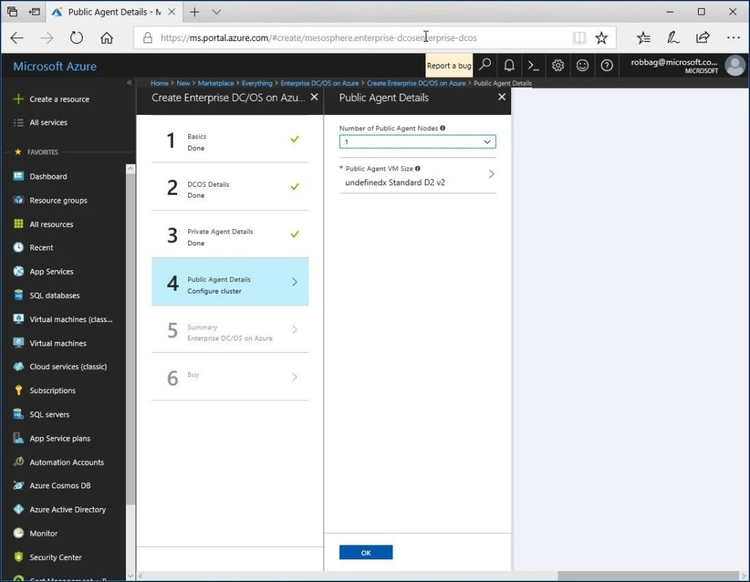Open the Azure notifications bell icon
This screenshot has height=582, width=750.
point(509,65)
